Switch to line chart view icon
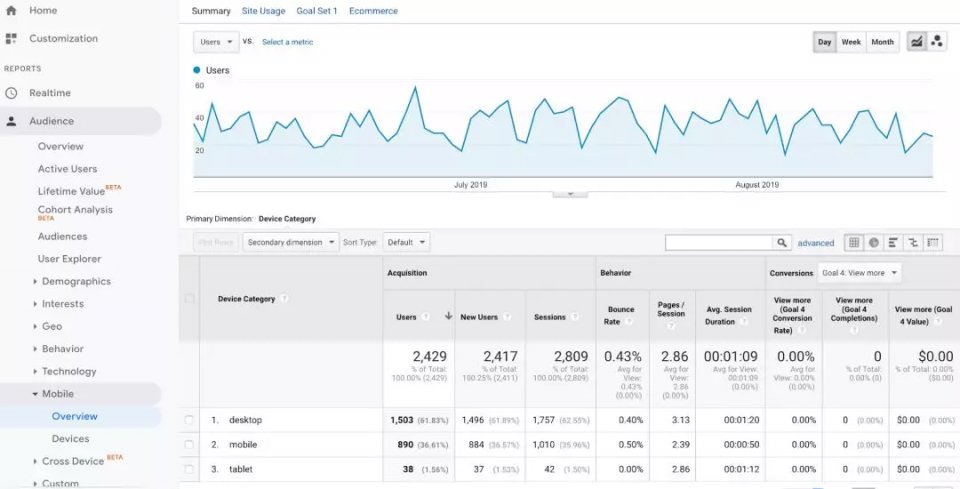The height and width of the screenshot is (489, 960). (916, 42)
